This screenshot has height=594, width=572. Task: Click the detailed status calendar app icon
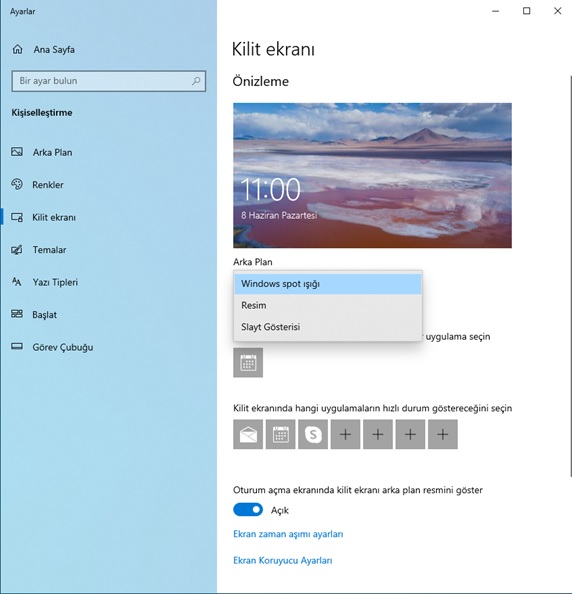pyautogui.click(x=248, y=363)
